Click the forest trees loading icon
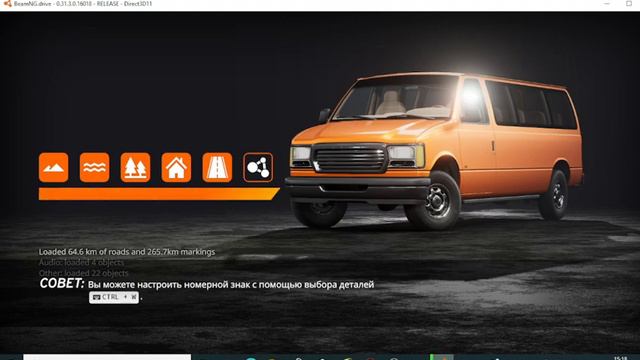Image resolution: width=640 pixels, height=360 pixels. point(135,167)
